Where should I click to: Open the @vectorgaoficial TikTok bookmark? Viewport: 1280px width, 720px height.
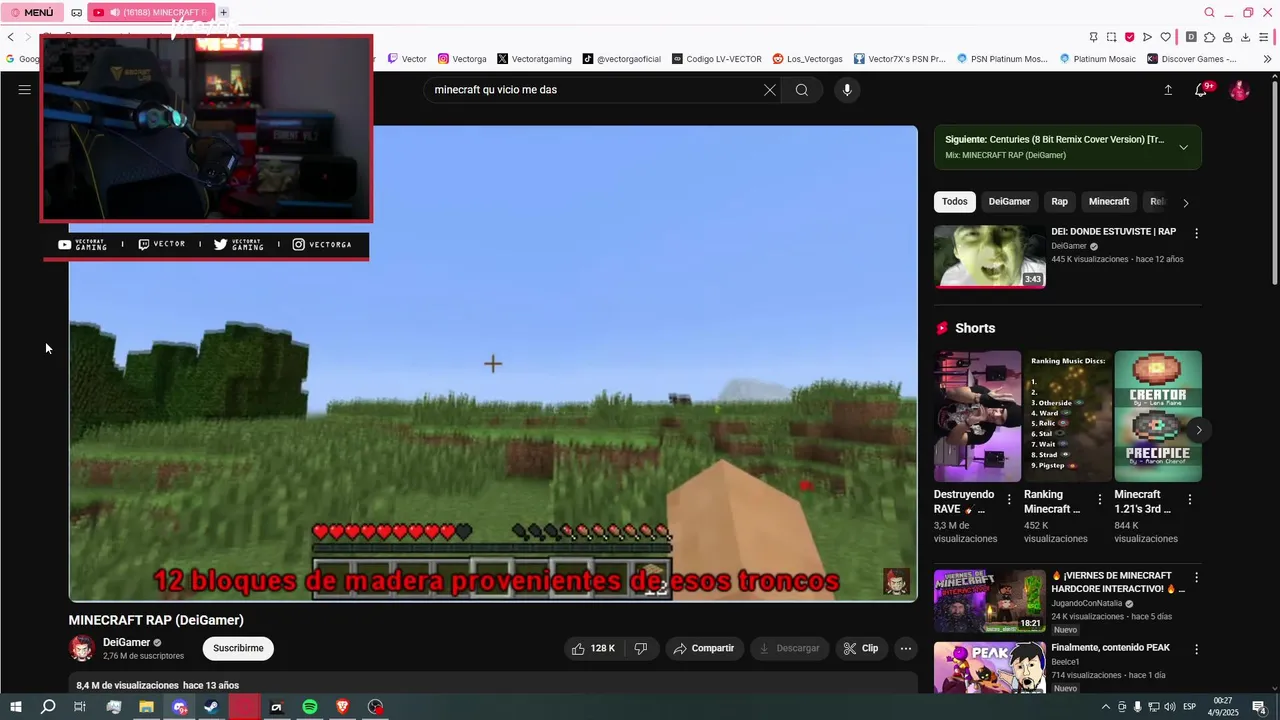point(621,59)
